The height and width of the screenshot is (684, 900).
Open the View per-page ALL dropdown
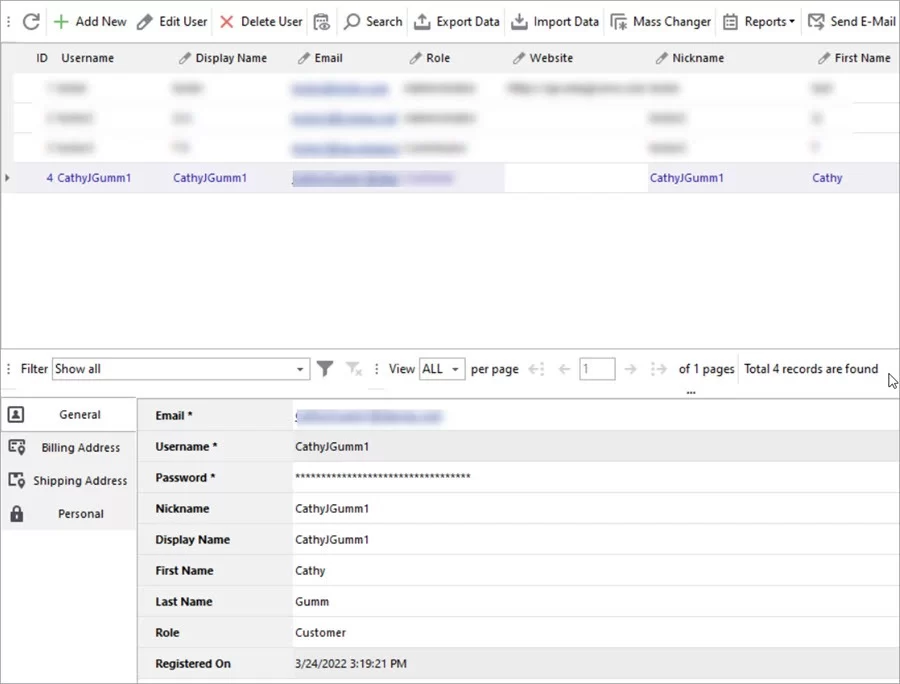(441, 368)
